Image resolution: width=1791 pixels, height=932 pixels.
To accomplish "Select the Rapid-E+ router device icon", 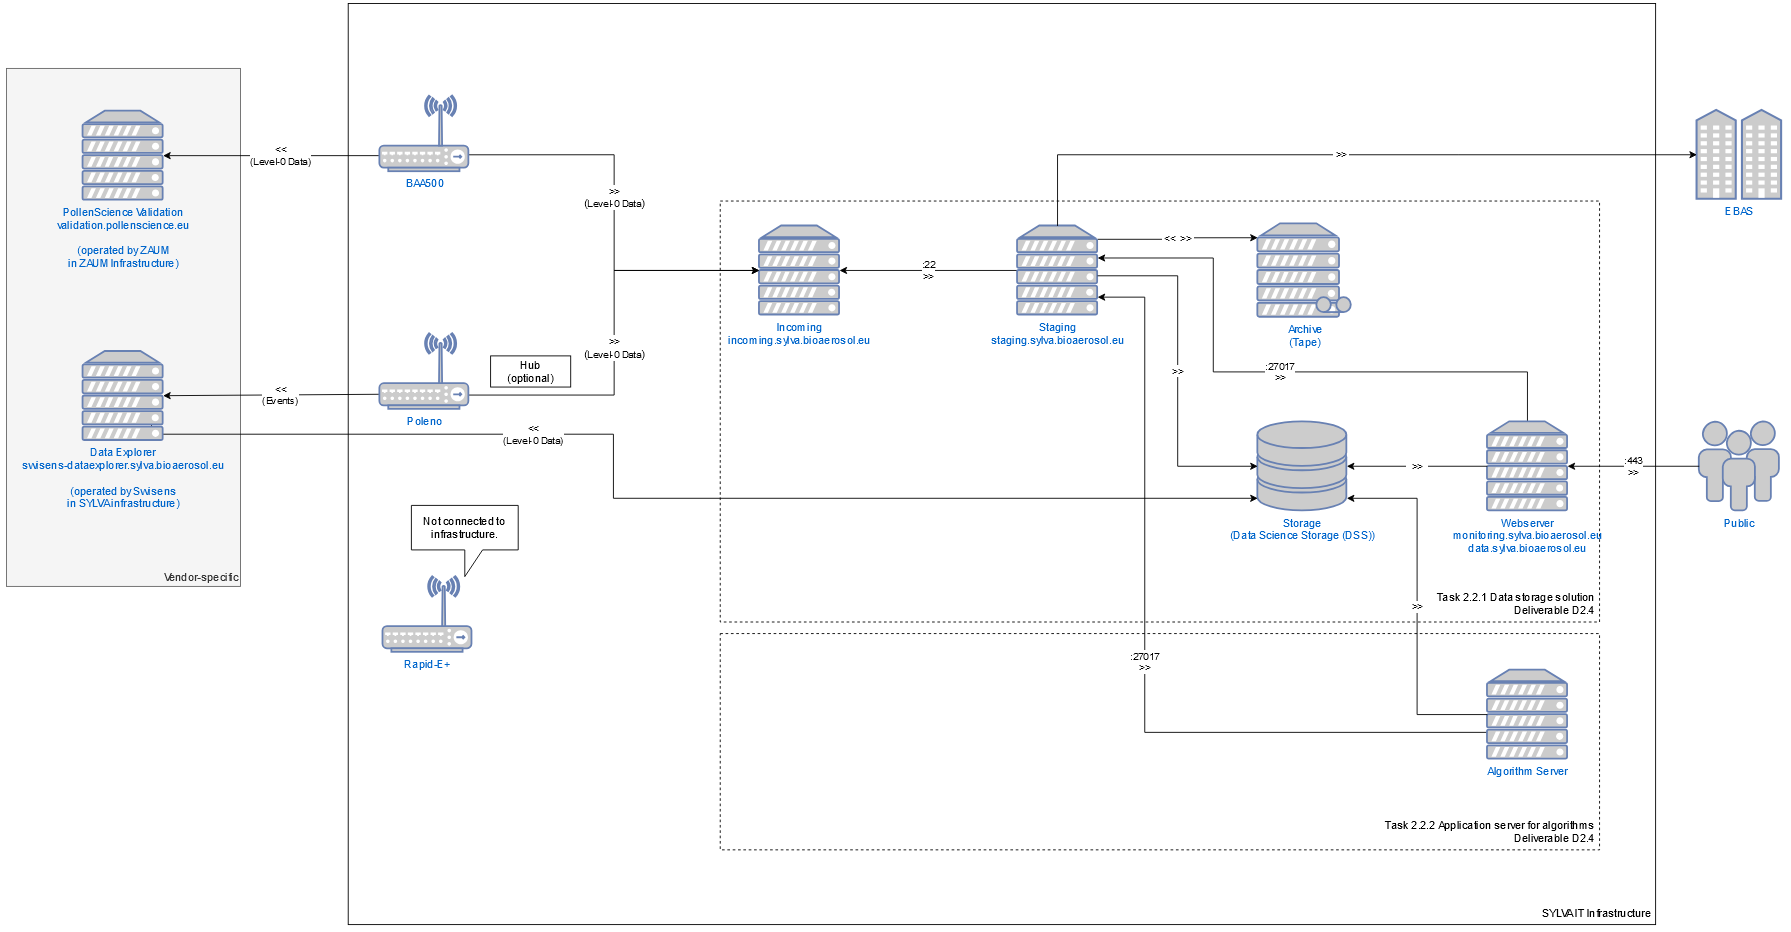I will point(427,614).
